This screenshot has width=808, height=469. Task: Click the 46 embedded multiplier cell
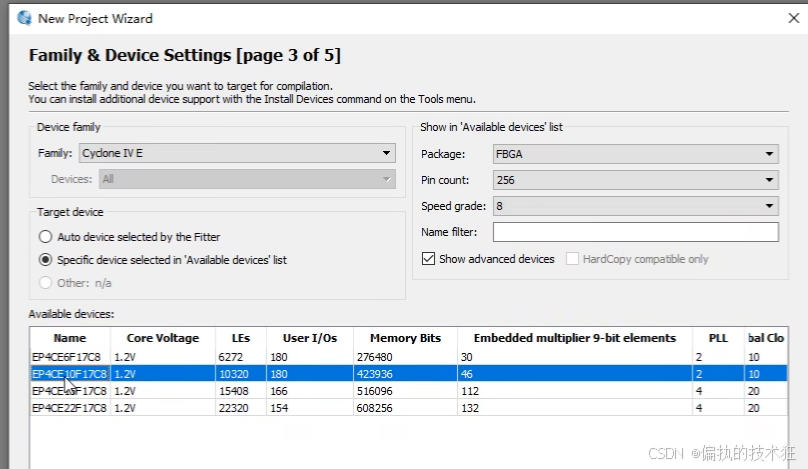(x=575, y=374)
